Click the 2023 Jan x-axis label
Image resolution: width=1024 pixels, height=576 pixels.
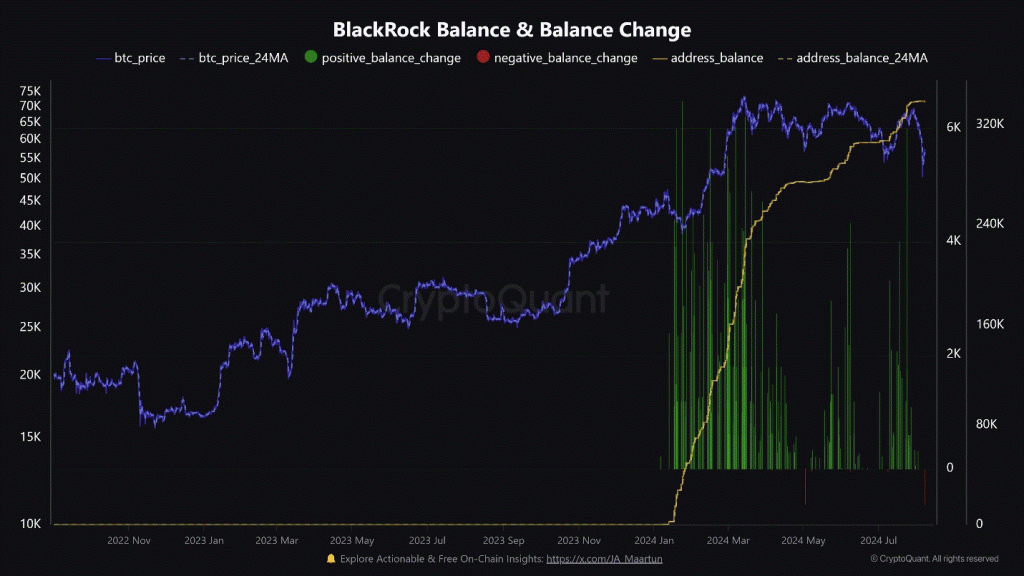point(203,540)
